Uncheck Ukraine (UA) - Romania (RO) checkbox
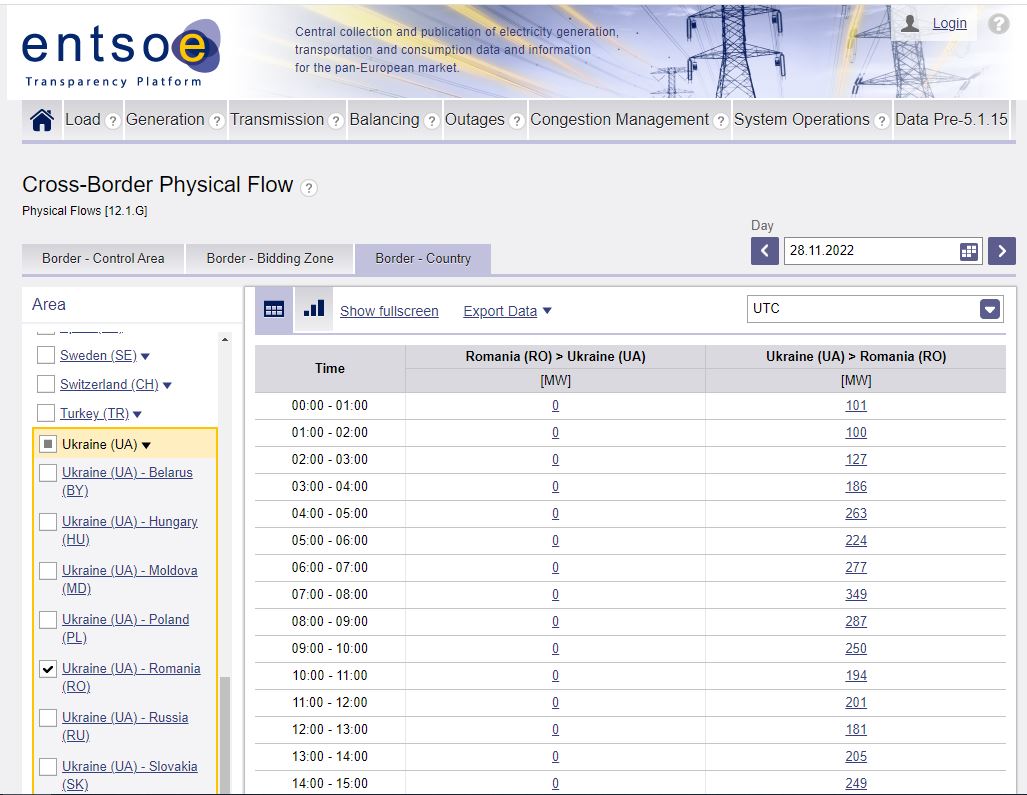Image resolution: width=1027 pixels, height=795 pixels. click(48, 669)
